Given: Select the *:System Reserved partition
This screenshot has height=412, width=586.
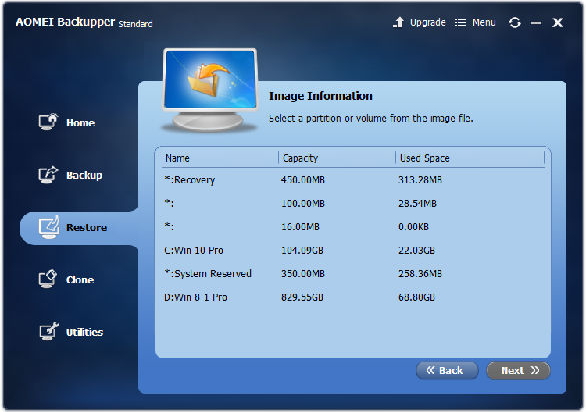Looking at the screenshot, I should 353,274.
